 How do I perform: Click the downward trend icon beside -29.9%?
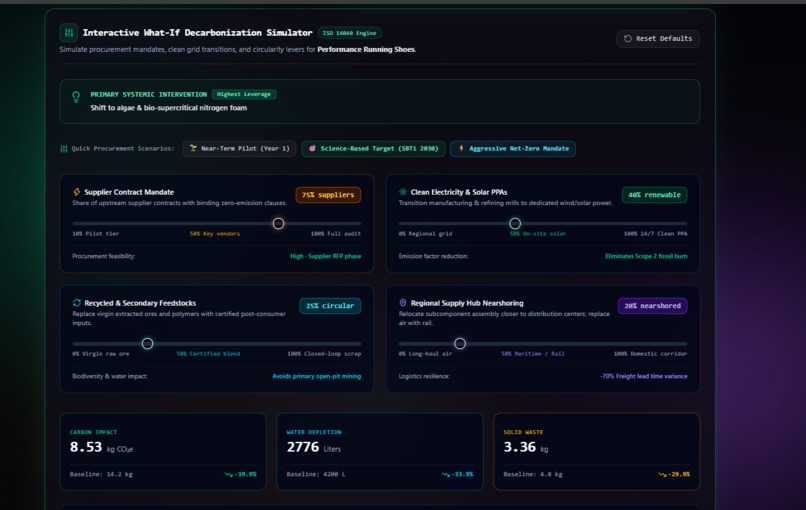pos(663,475)
